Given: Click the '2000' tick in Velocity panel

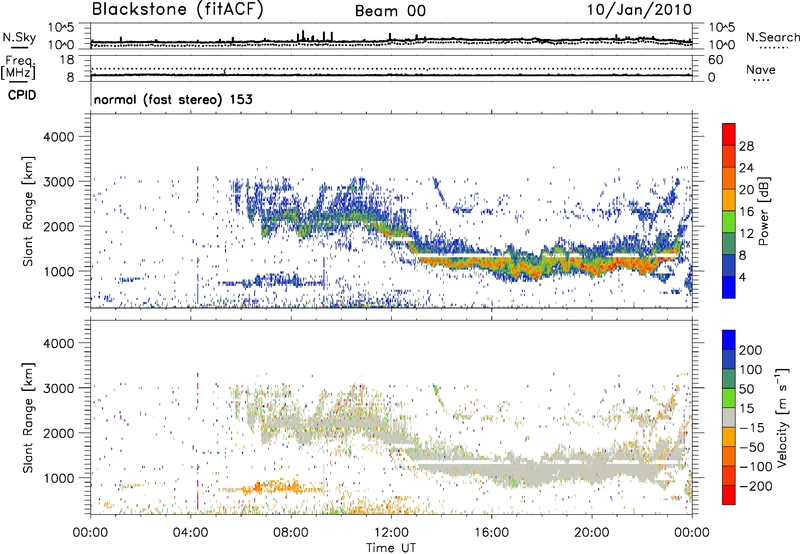Looking at the screenshot, I should click(x=59, y=433).
